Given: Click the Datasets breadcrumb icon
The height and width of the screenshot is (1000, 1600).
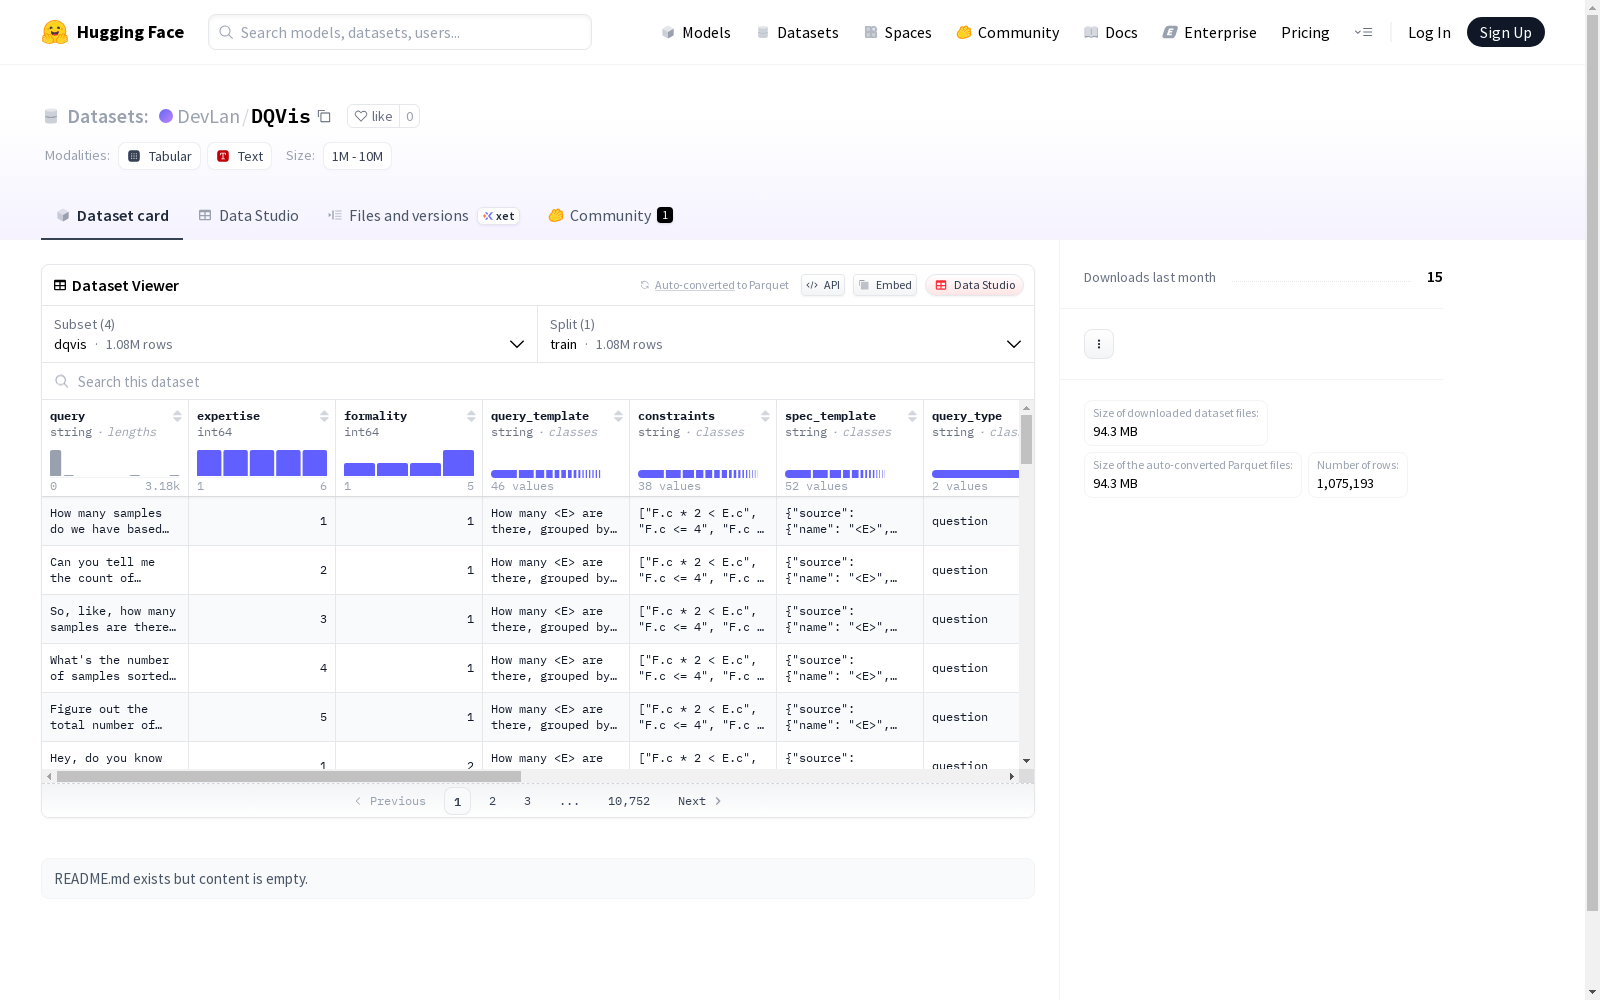Looking at the screenshot, I should pyautogui.click(x=51, y=116).
